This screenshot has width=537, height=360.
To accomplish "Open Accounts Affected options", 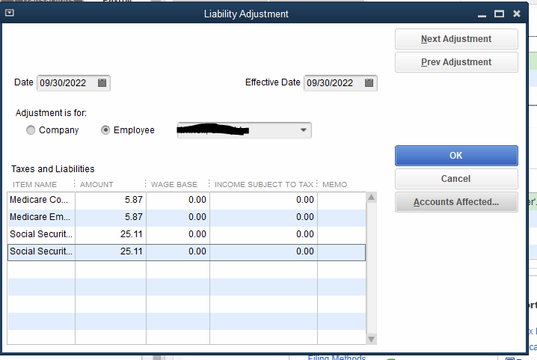I will point(456,202).
